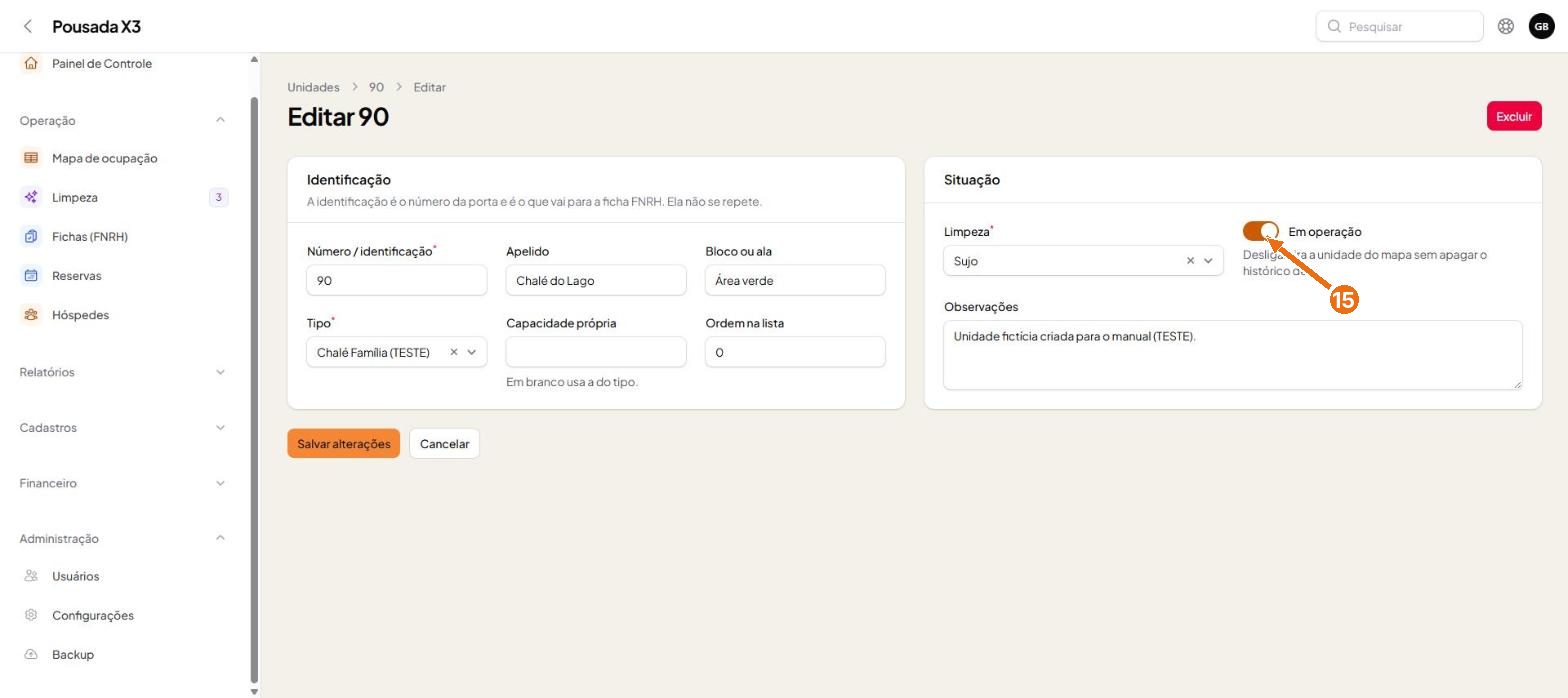
Task: Open the Tipo dropdown chevron
Action: tap(472, 352)
